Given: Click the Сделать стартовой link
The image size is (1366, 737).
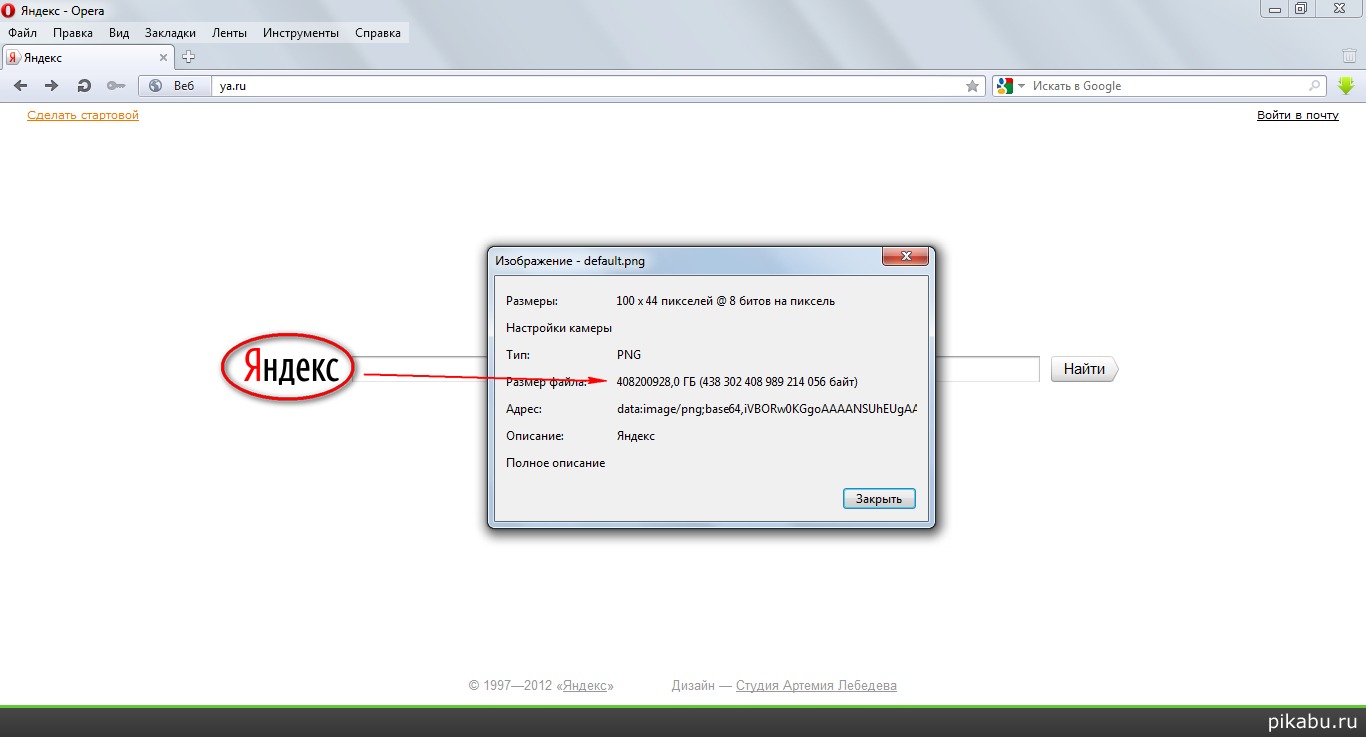Looking at the screenshot, I should click(x=83, y=115).
